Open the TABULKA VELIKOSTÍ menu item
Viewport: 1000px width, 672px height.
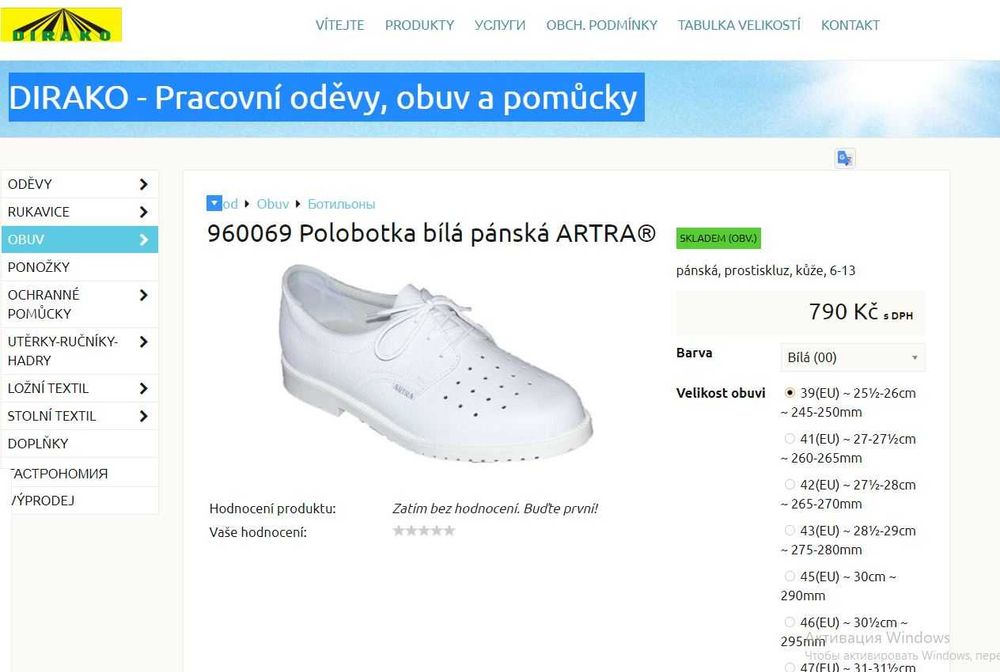739,25
